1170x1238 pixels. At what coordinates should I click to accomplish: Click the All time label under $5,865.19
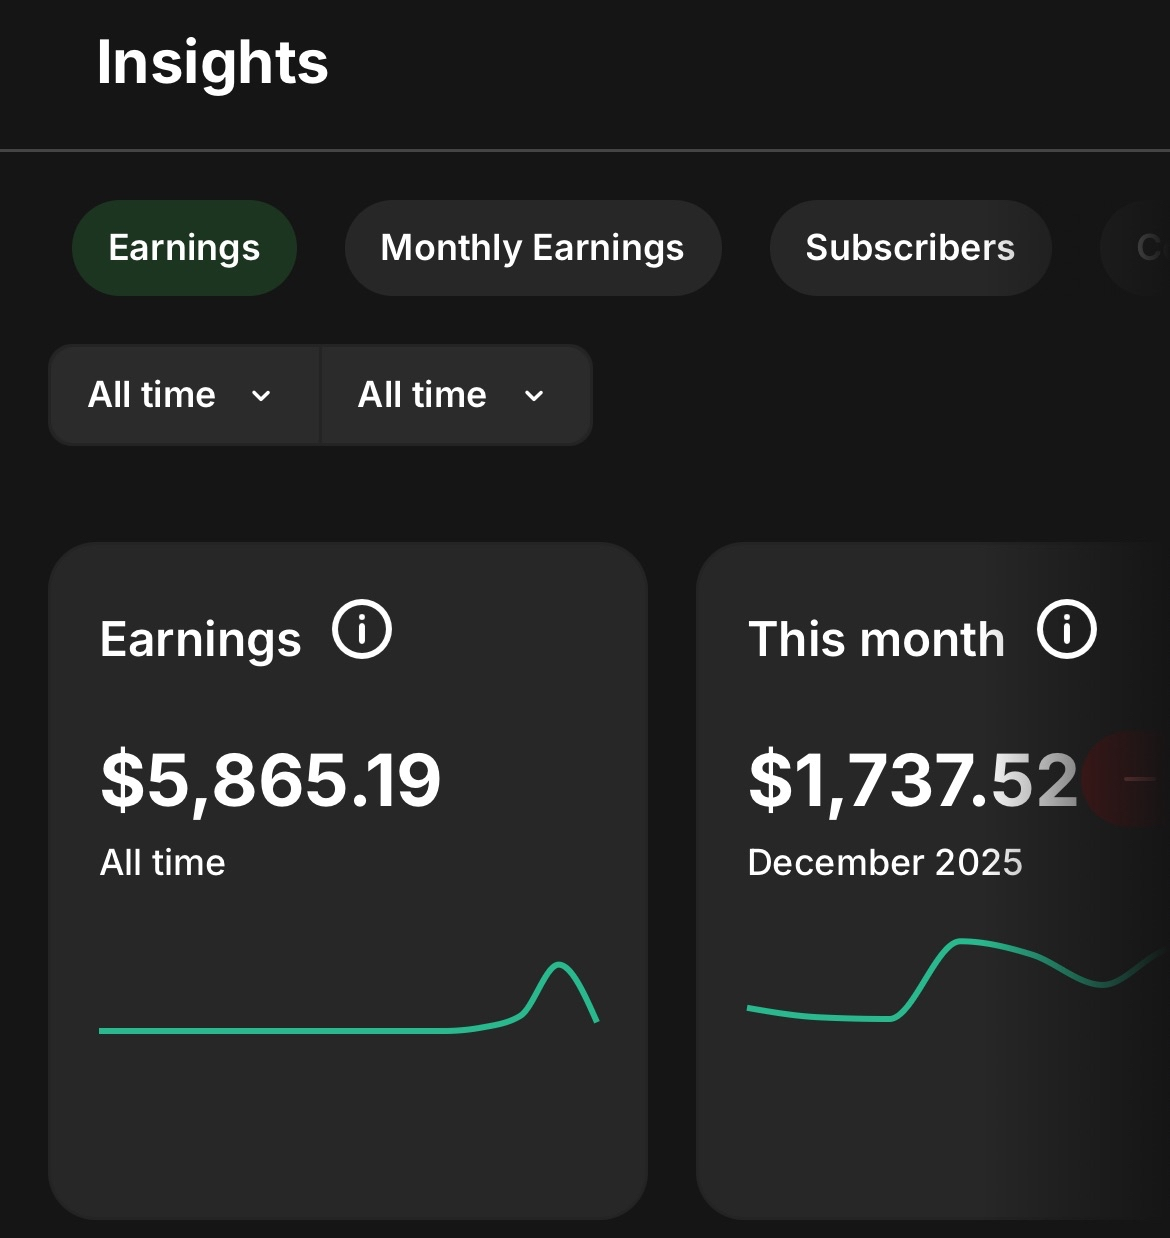pos(162,862)
